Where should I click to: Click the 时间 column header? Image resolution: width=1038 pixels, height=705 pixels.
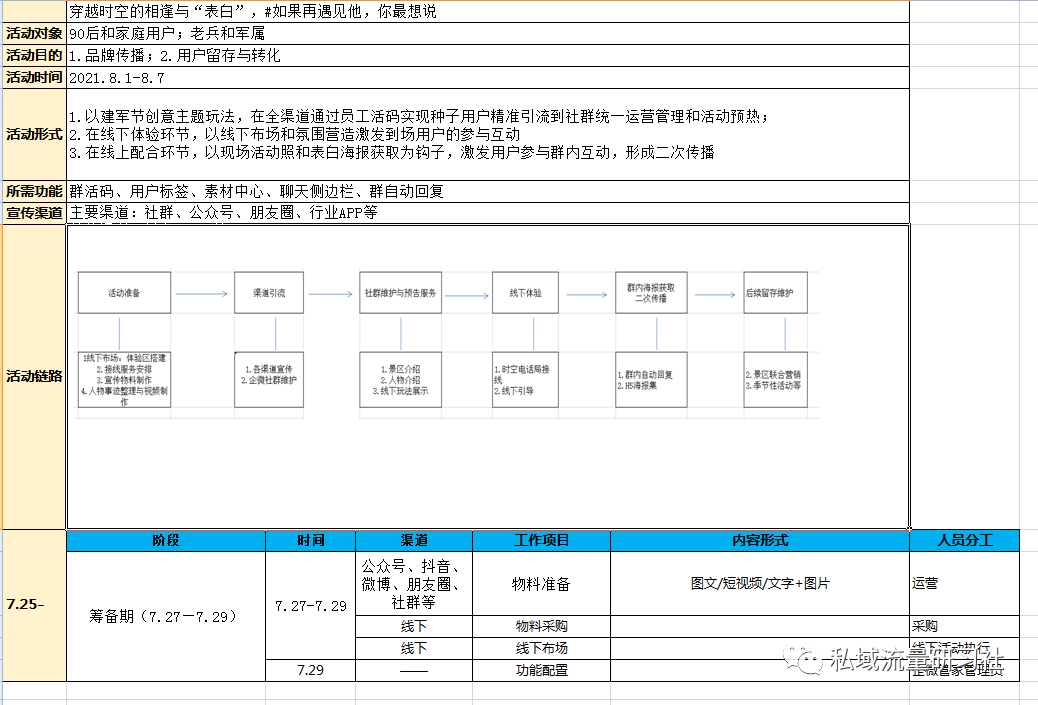(310, 540)
